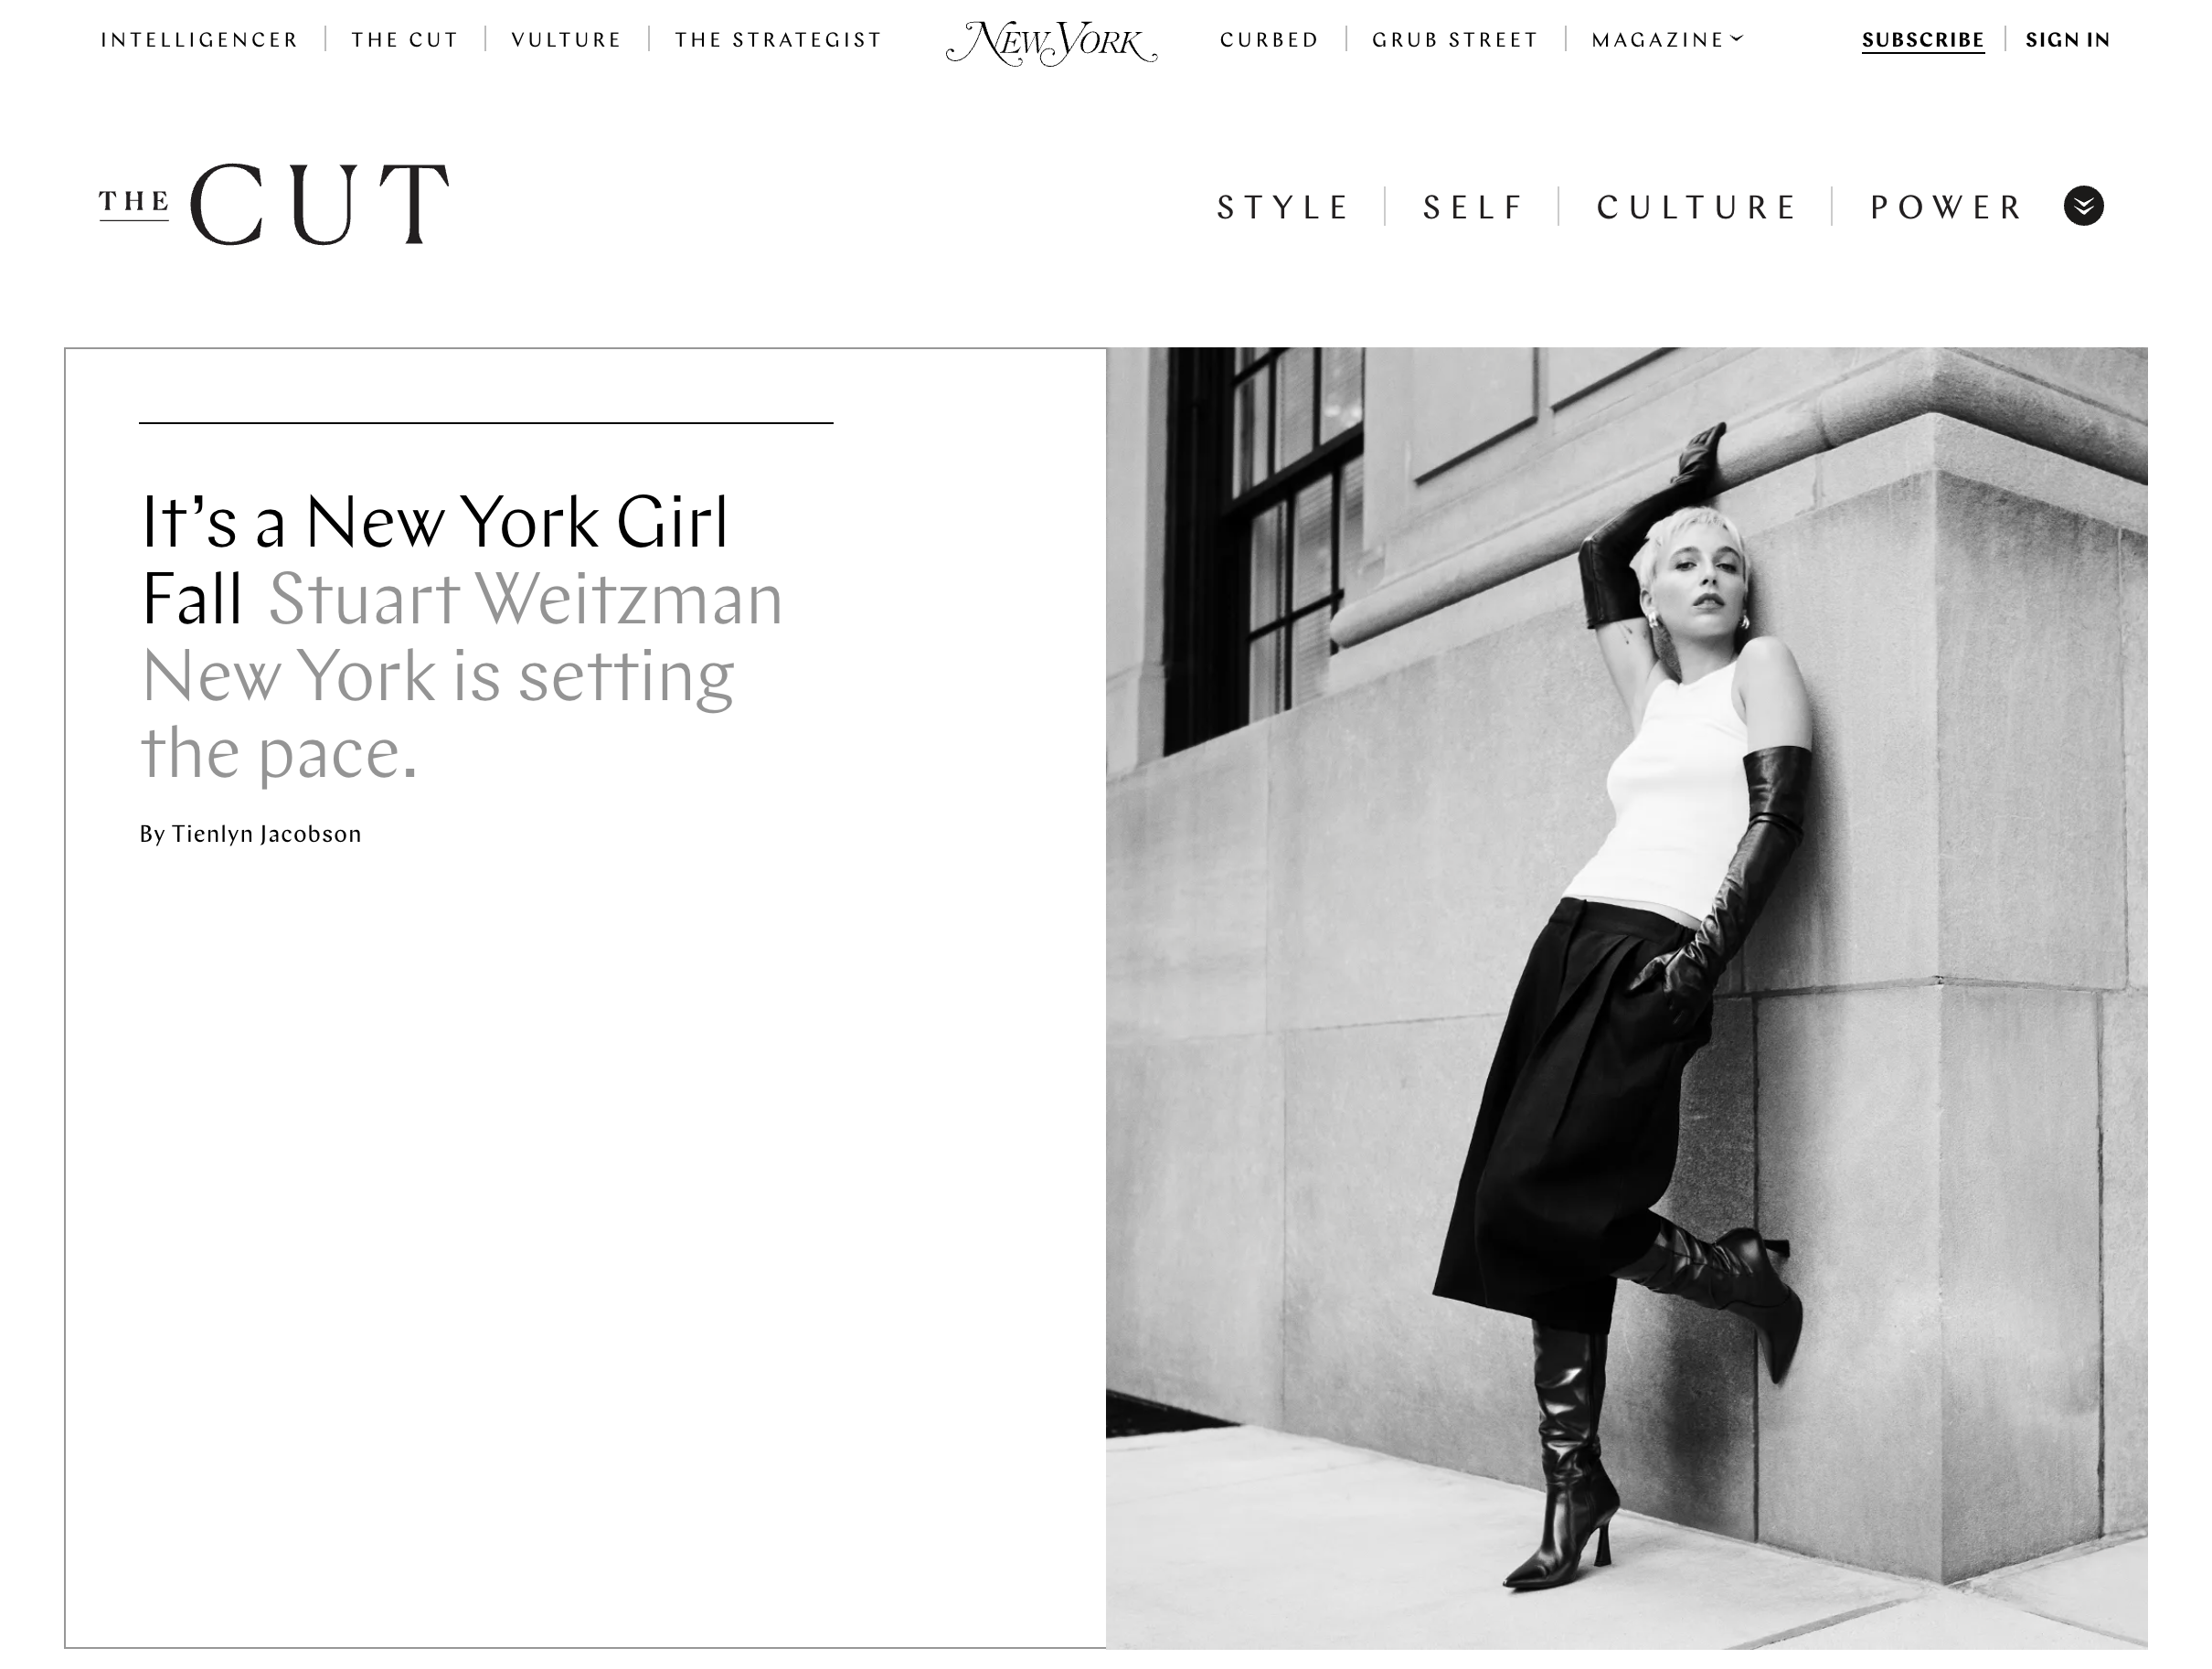This screenshot has width=2212, height=1669.
Task: Go to the Curbed site
Action: 1269,40
